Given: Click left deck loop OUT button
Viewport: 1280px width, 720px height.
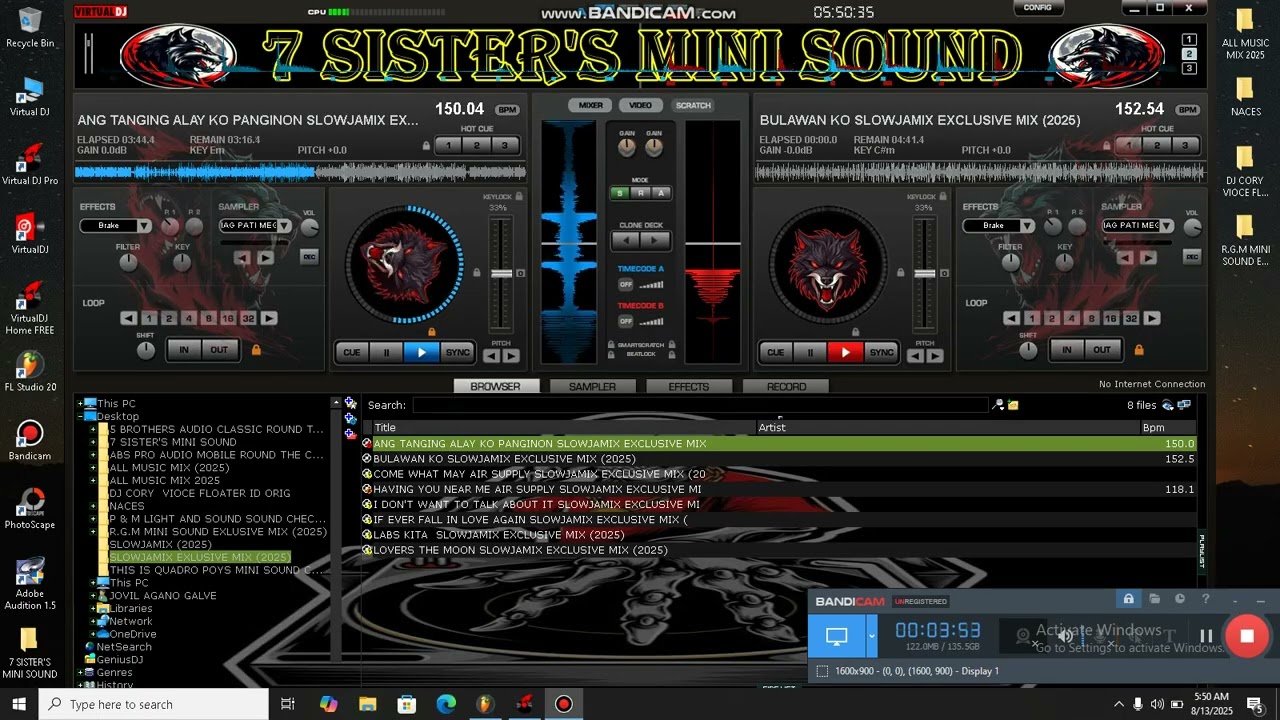Looking at the screenshot, I should [219, 349].
